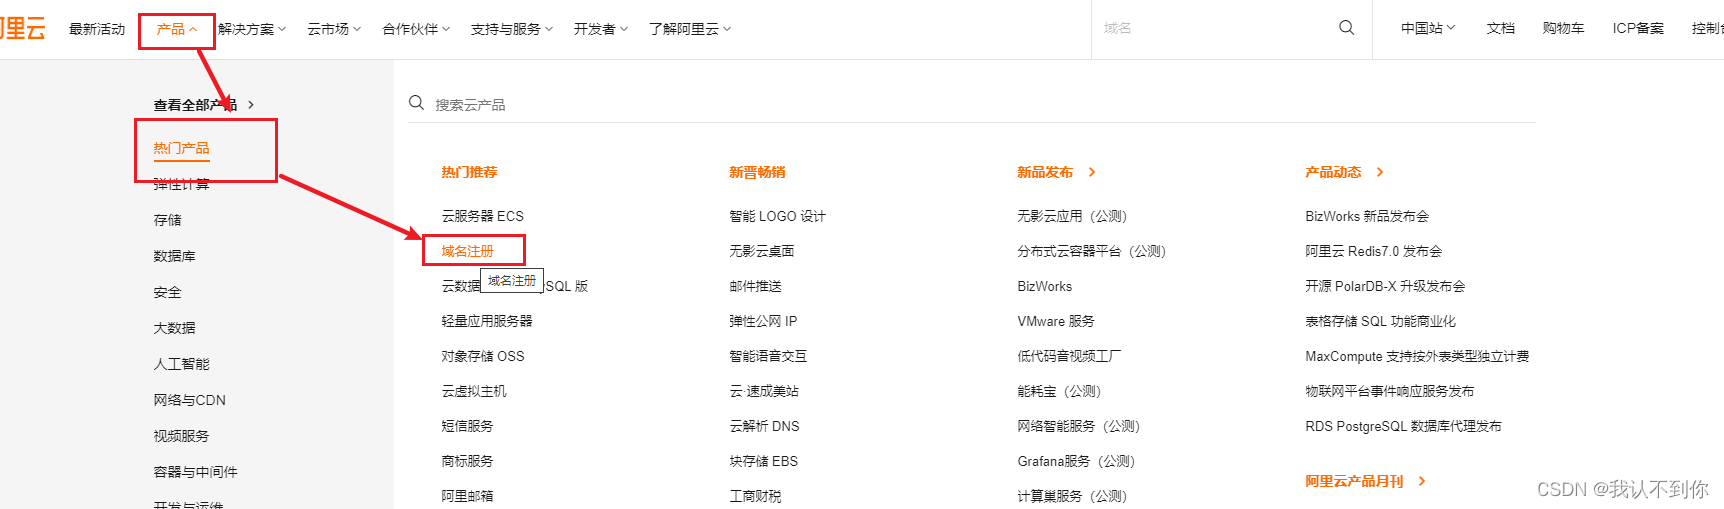Open 工商财税 product
Image resolution: width=1724 pixels, height=509 pixels.
(x=755, y=496)
